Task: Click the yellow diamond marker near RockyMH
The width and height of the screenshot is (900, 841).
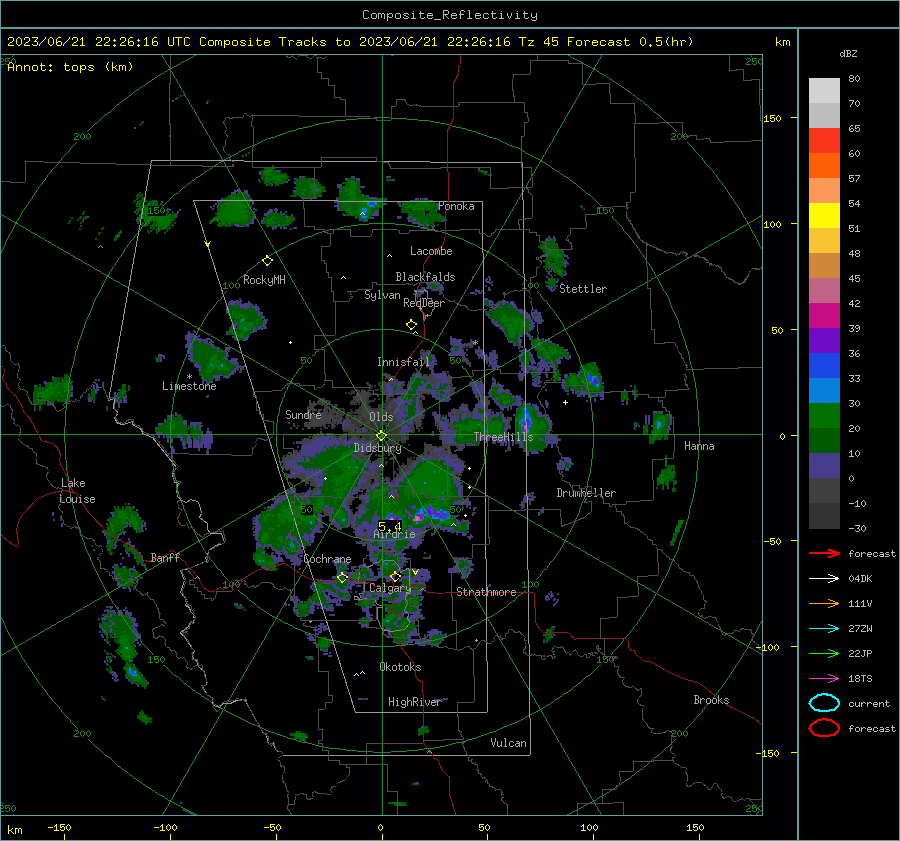Action: pyautogui.click(x=267, y=261)
